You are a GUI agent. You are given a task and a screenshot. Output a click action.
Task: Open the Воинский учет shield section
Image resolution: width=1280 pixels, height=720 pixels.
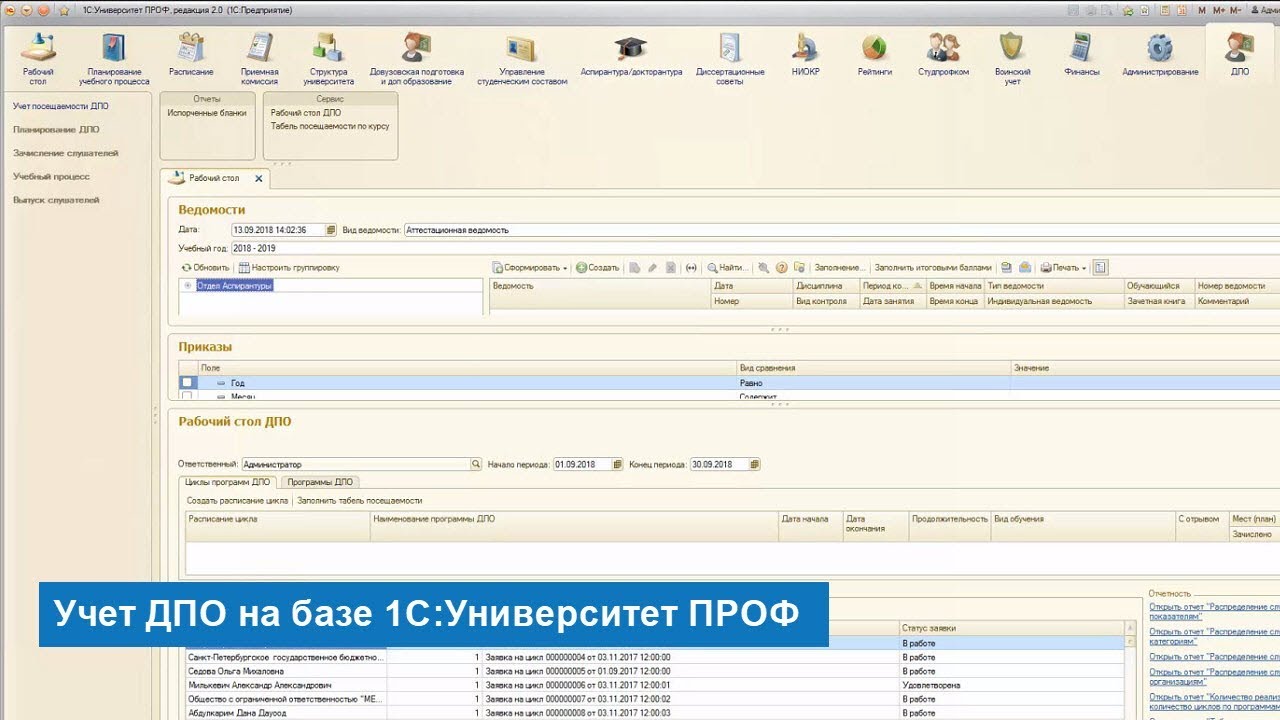pos(1012,48)
